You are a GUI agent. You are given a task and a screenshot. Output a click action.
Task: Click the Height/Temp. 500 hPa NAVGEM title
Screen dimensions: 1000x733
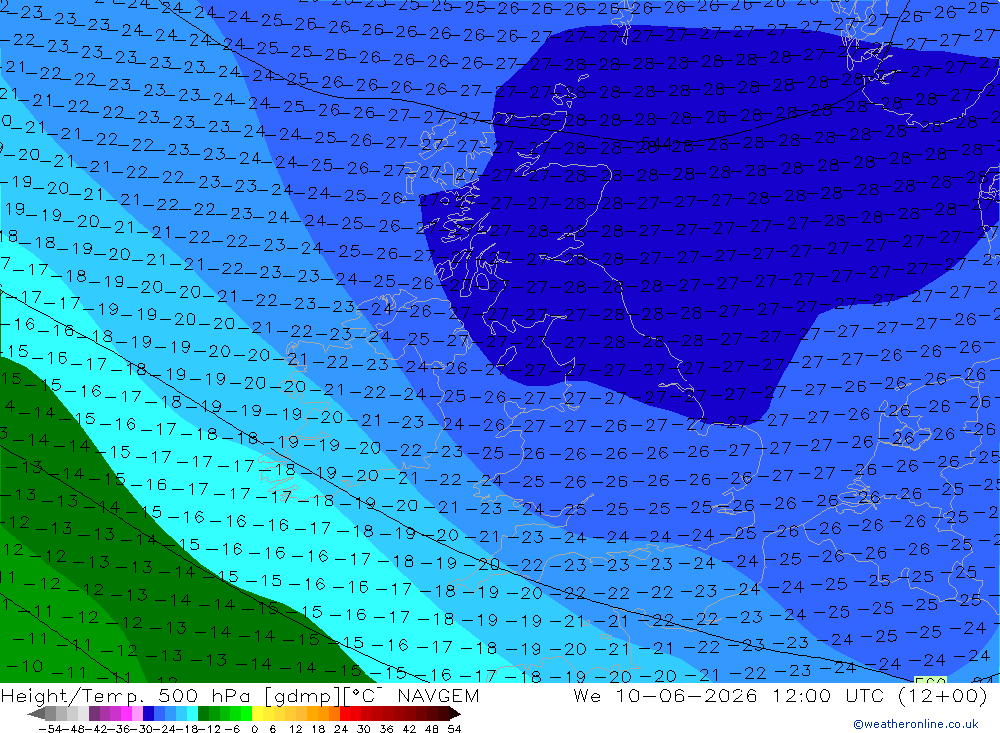click(240, 695)
